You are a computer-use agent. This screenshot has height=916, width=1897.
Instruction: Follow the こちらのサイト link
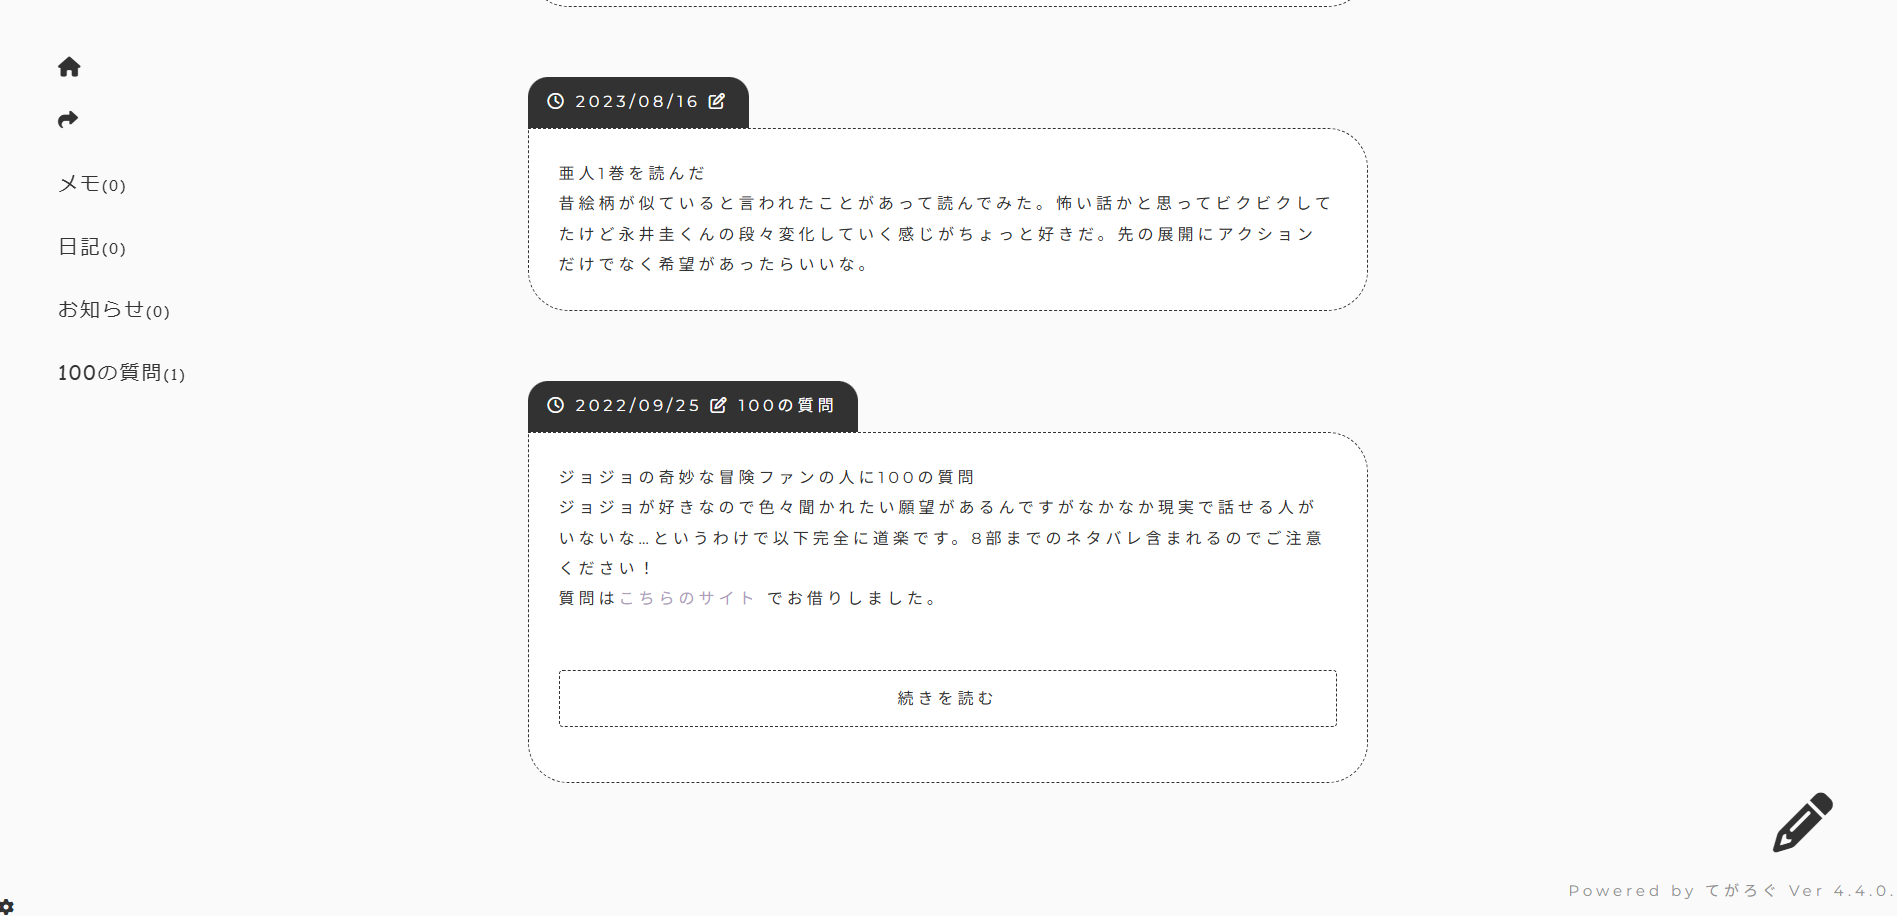(x=687, y=598)
